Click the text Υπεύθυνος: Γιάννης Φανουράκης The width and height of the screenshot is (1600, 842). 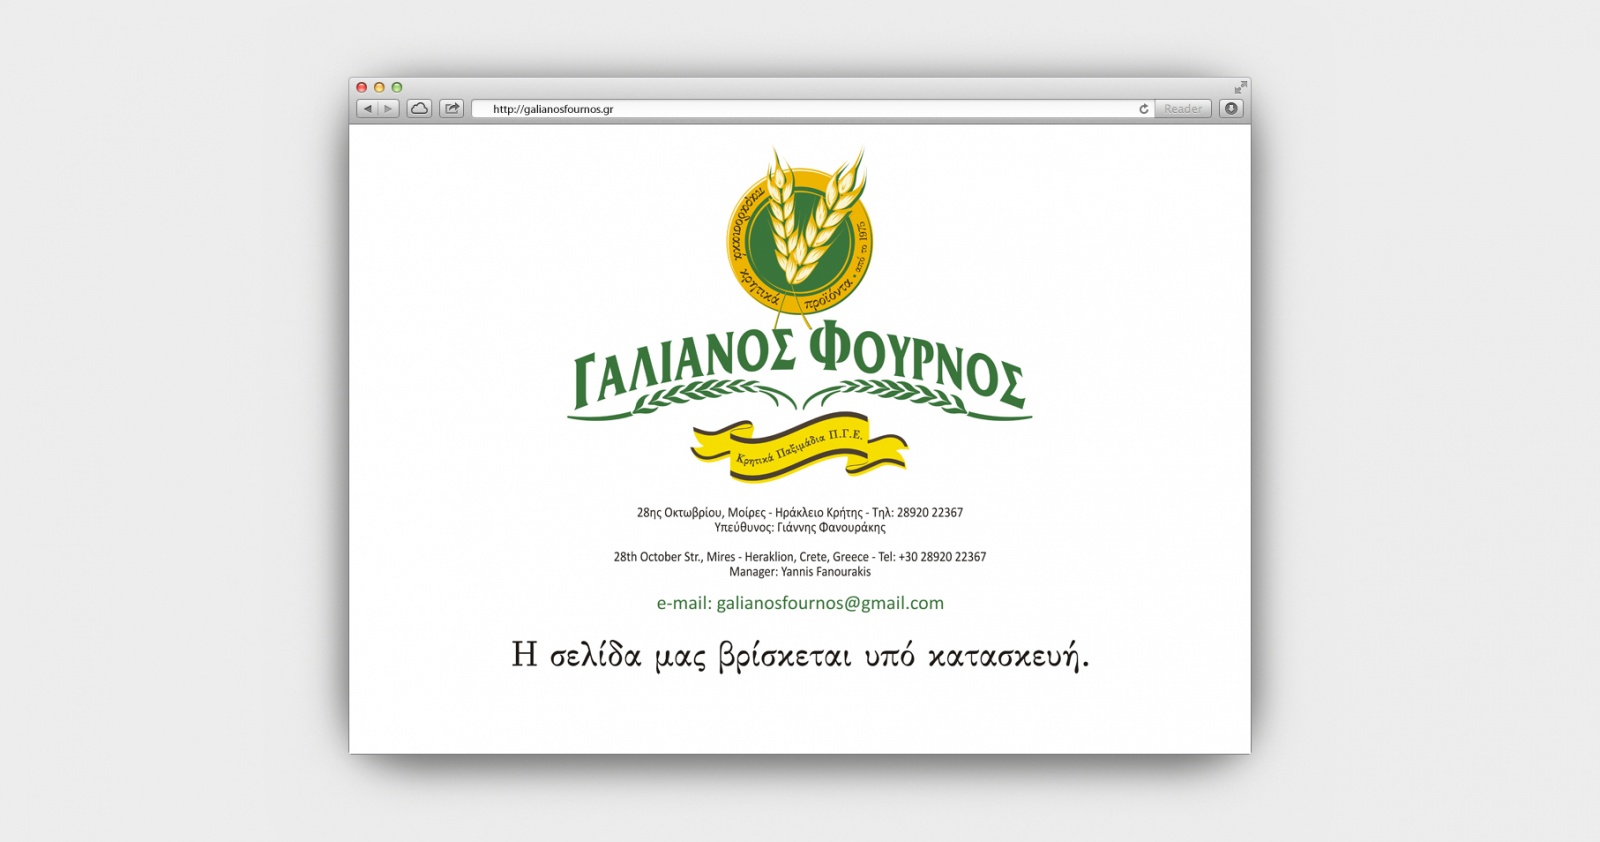click(x=800, y=527)
